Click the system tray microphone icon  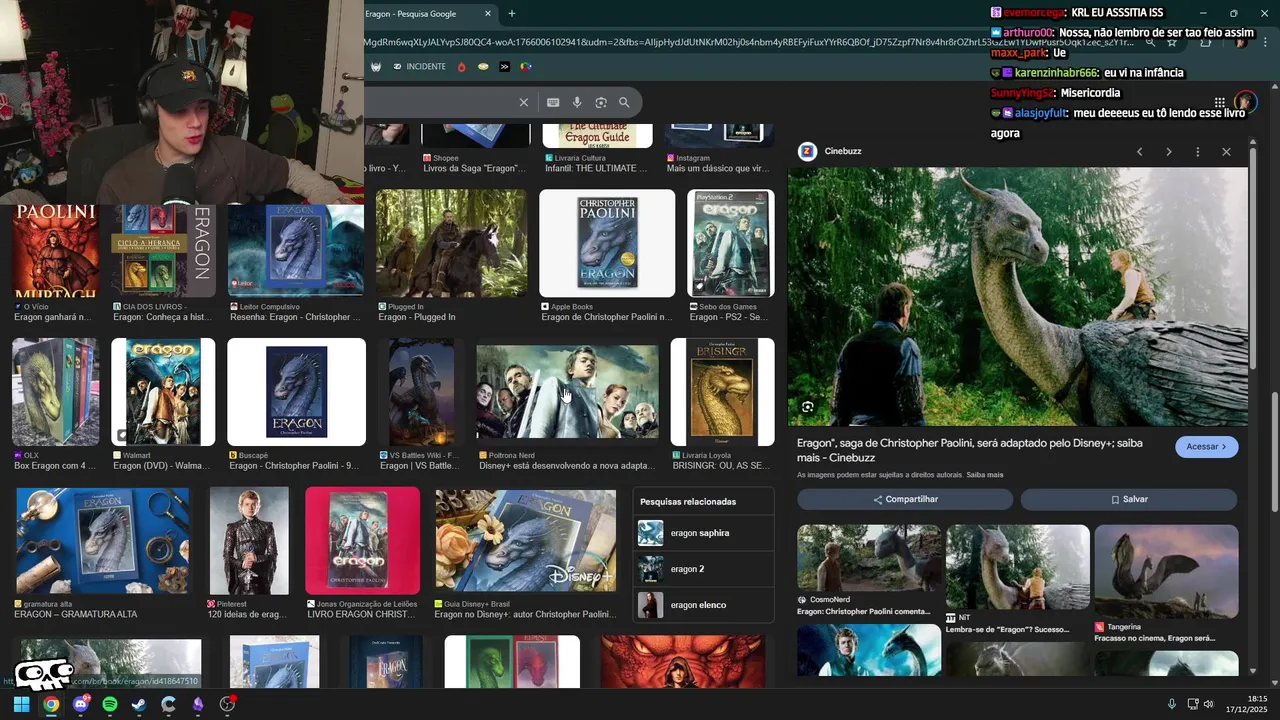tap(1172, 704)
